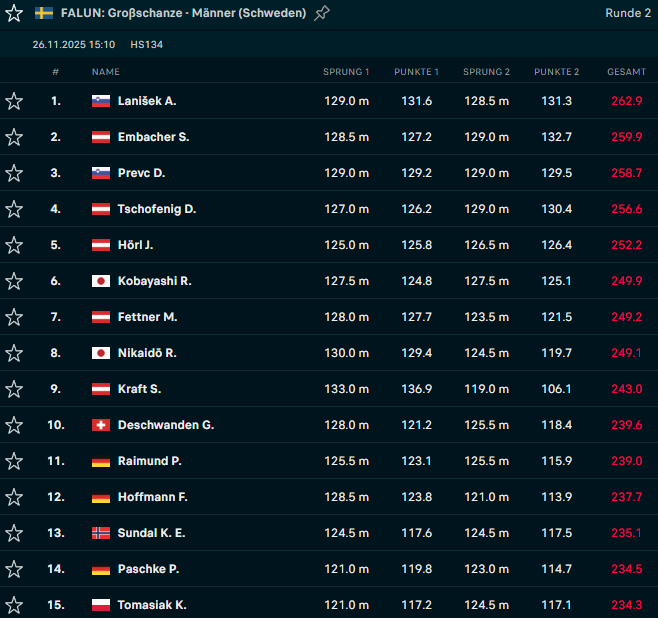Mark Deschwanden G. as favorite
Image resolution: width=658 pixels, height=618 pixels.
coord(14,425)
